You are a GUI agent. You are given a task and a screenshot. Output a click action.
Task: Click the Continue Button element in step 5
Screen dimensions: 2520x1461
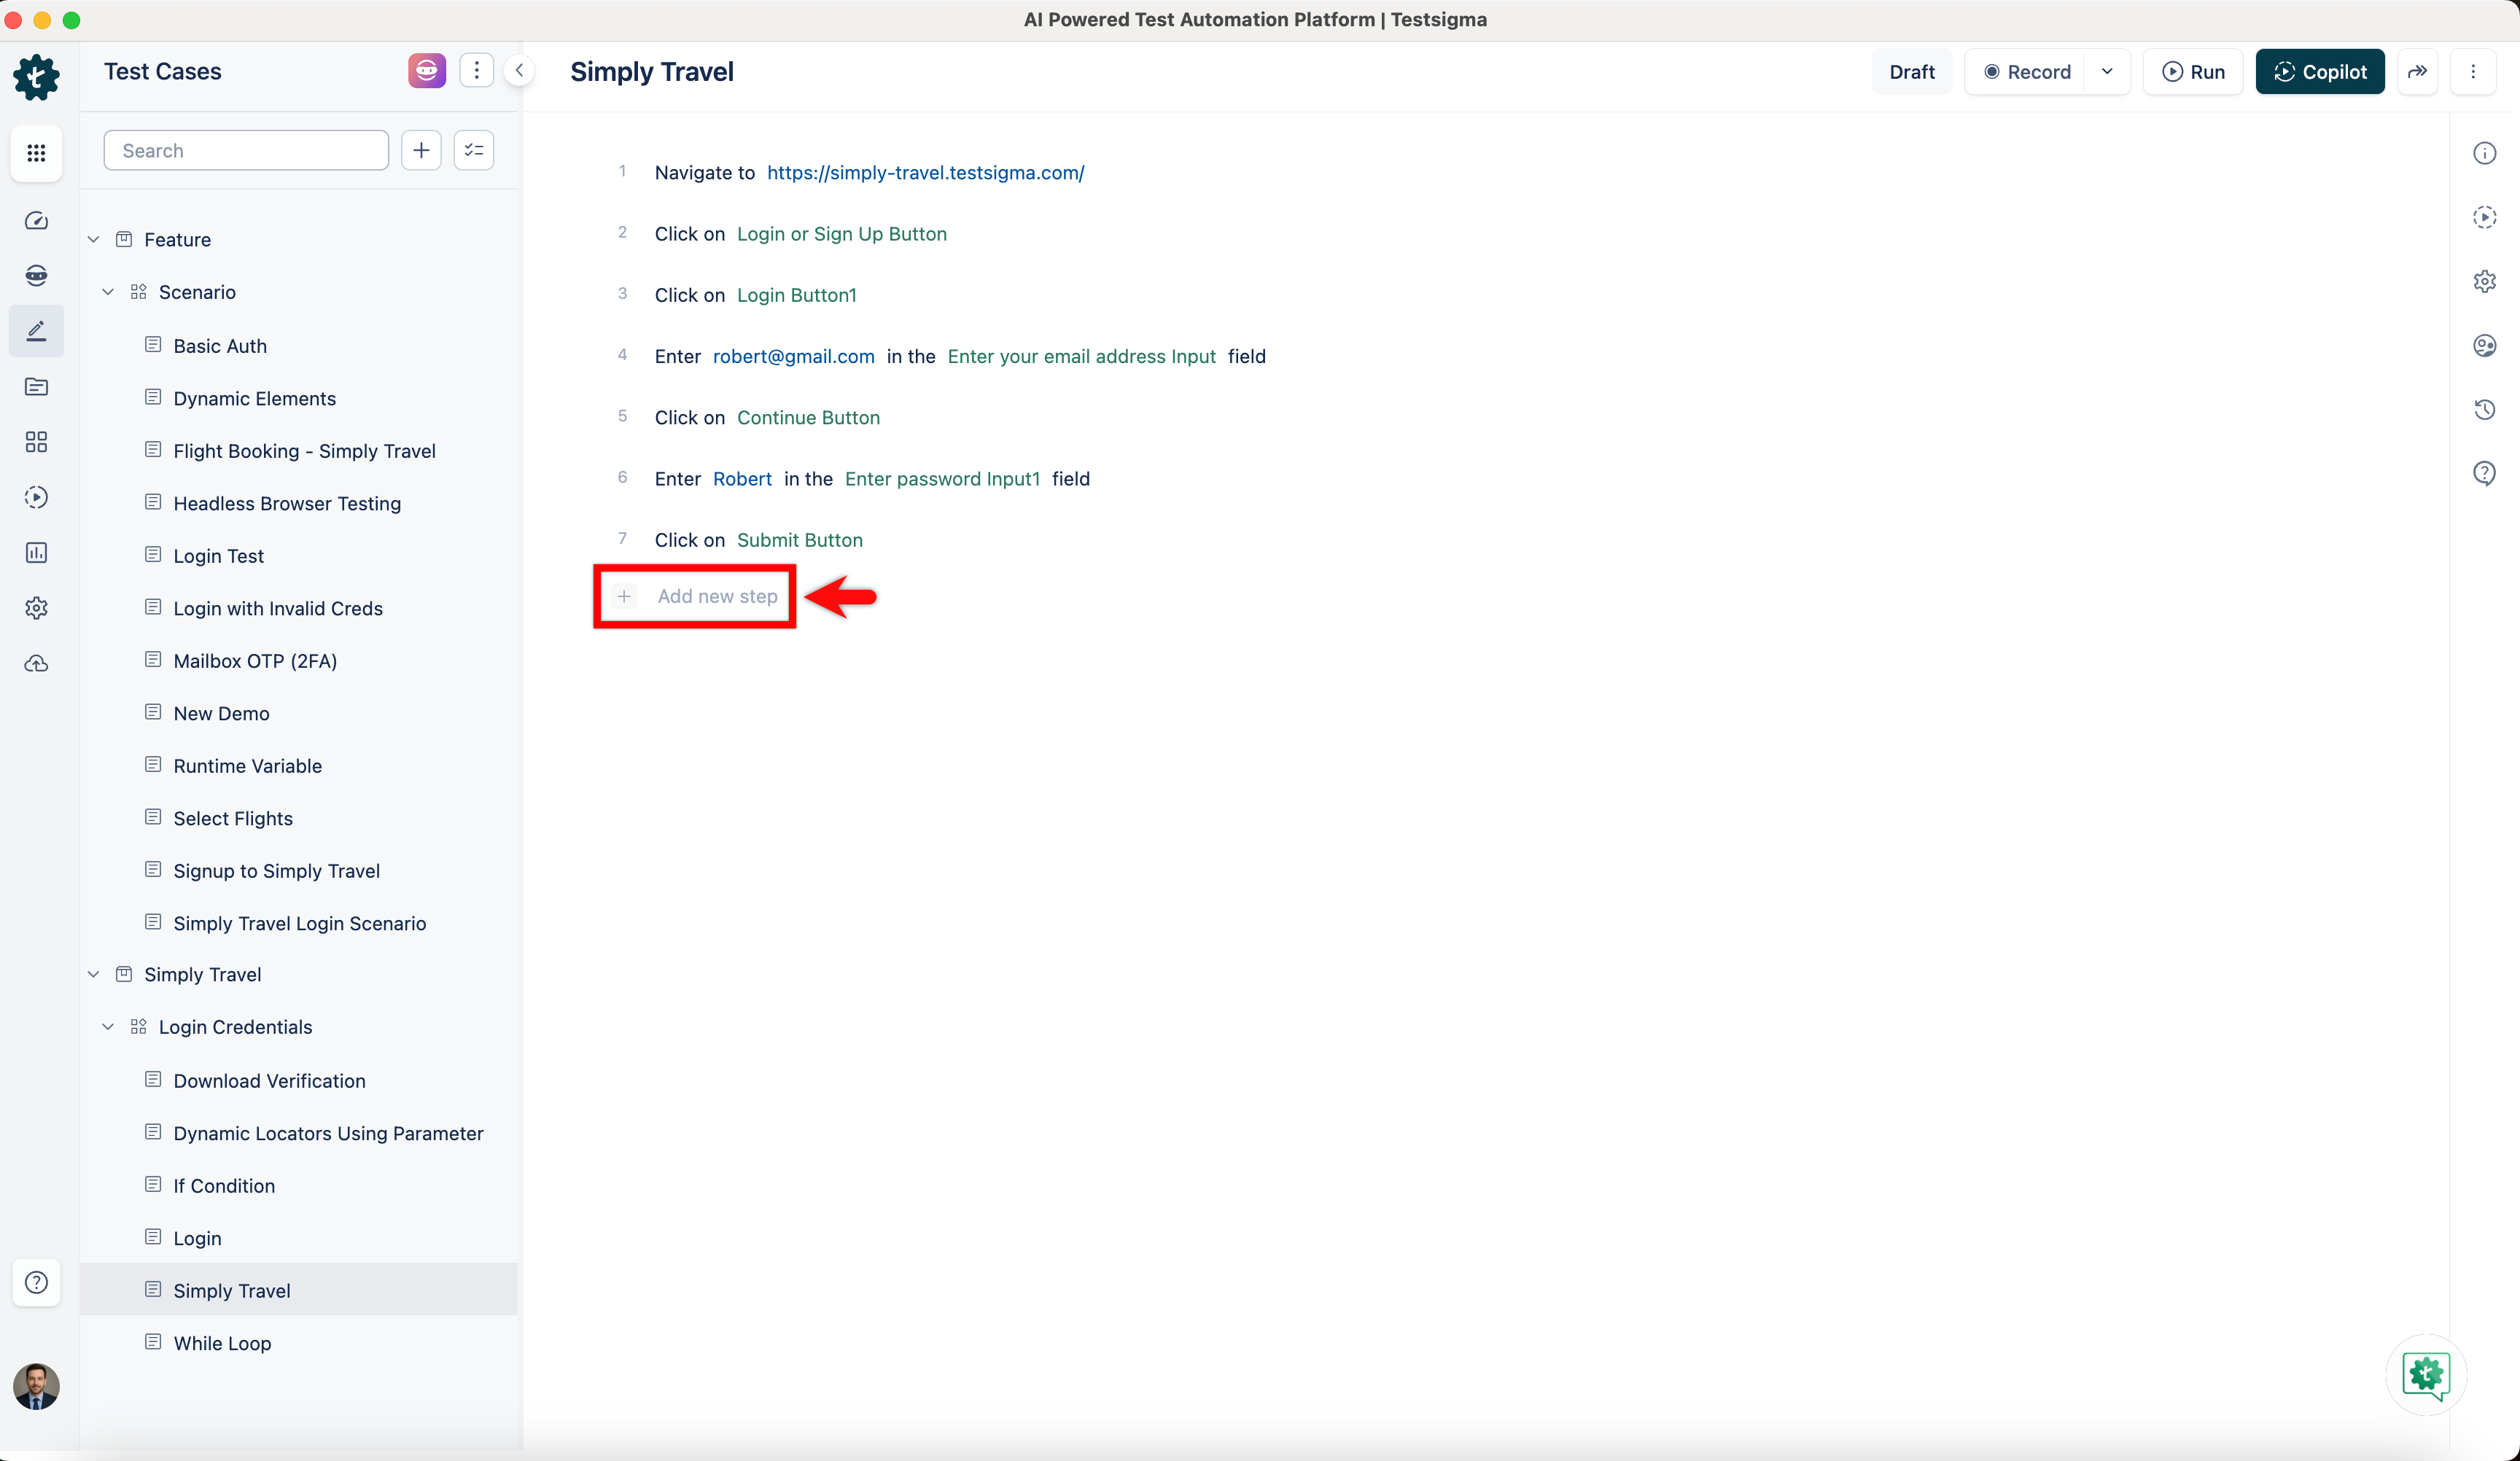808,417
